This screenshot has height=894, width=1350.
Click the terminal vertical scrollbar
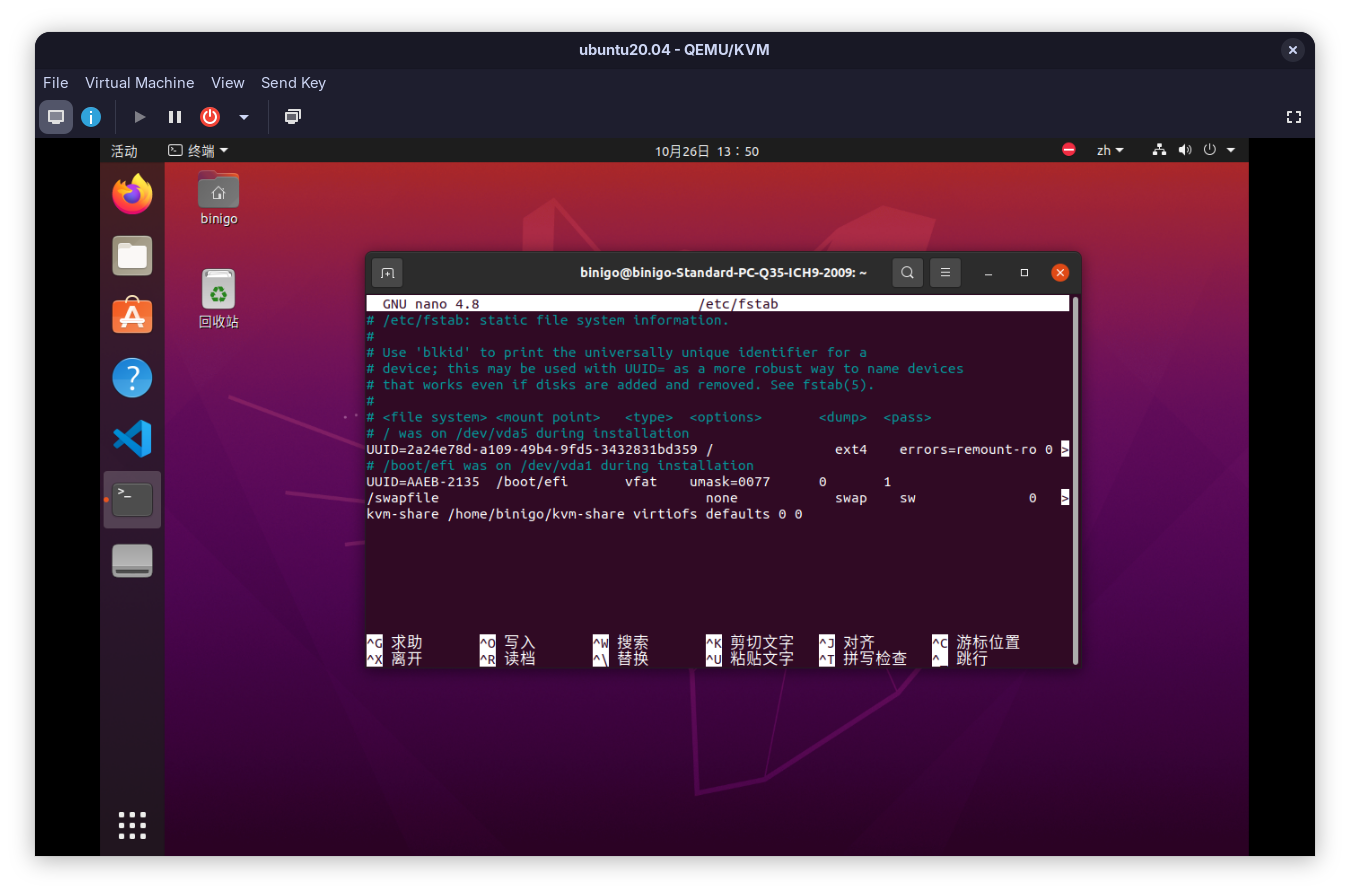click(x=1075, y=480)
